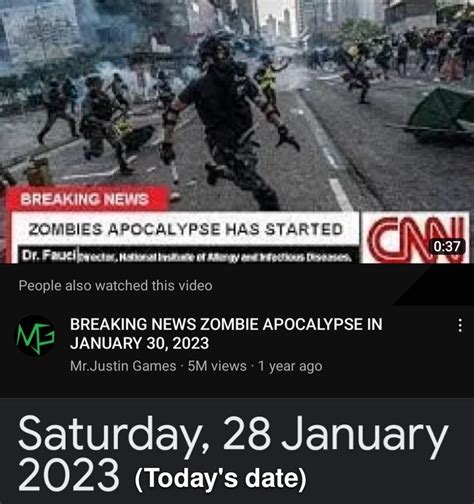Click the CNN logo in the thumbnail
Image resolution: width=474 pixels, height=504 pixels.
416,237
